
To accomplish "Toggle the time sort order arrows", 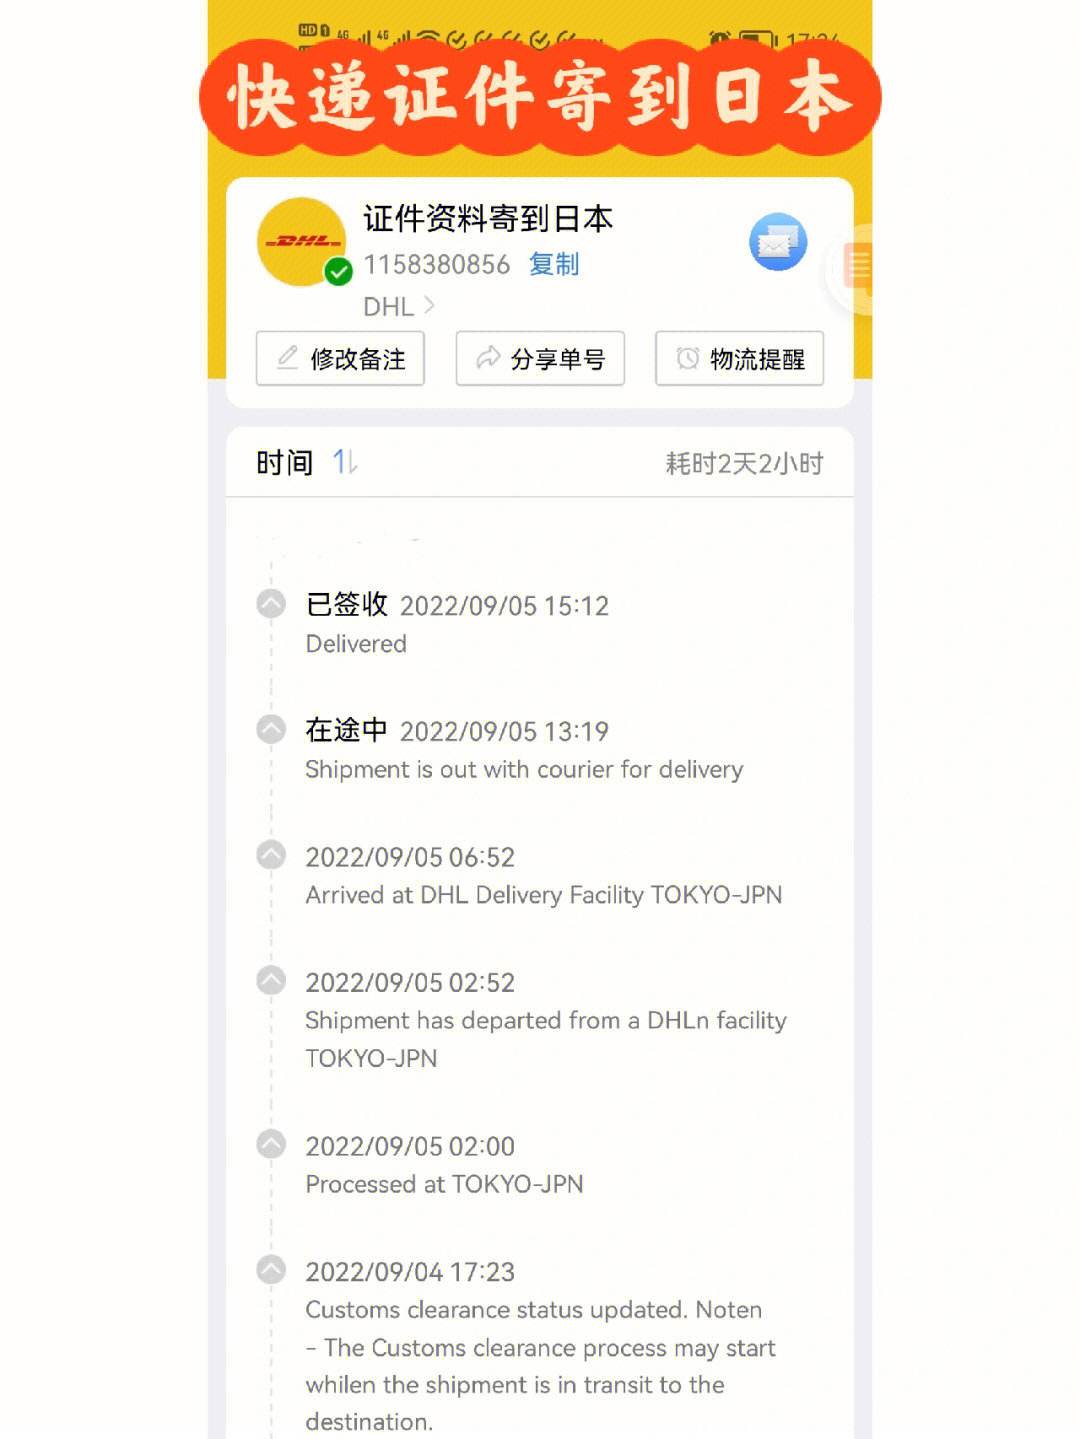I will tap(345, 462).
